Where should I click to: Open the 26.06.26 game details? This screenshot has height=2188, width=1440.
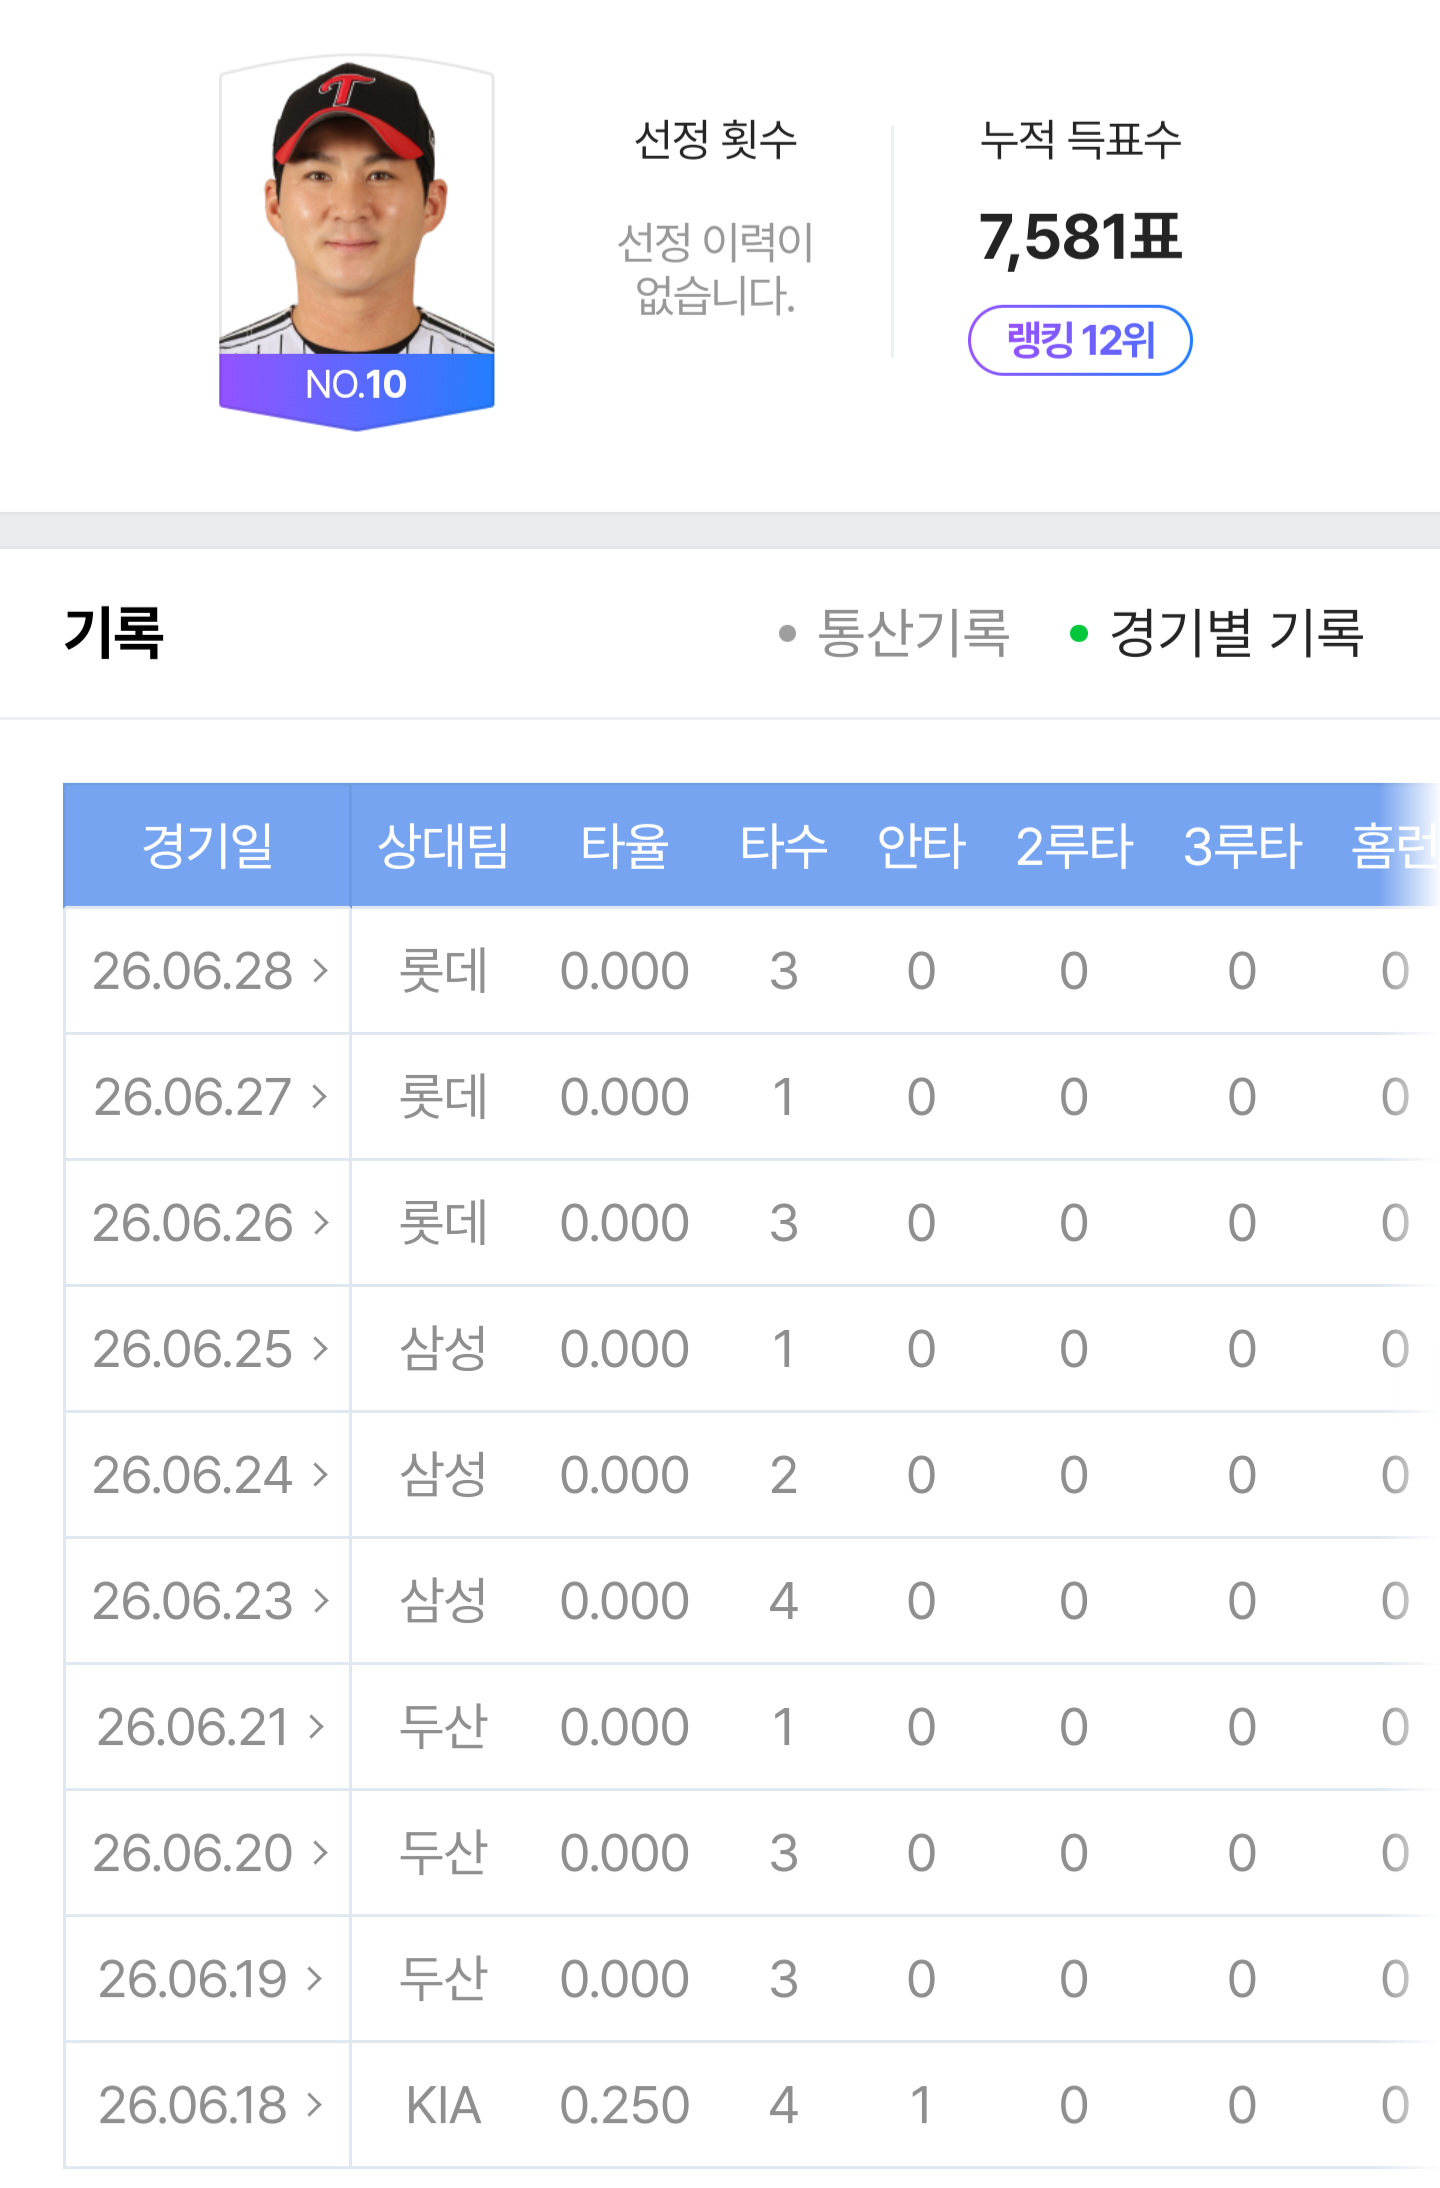(209, 1223)
